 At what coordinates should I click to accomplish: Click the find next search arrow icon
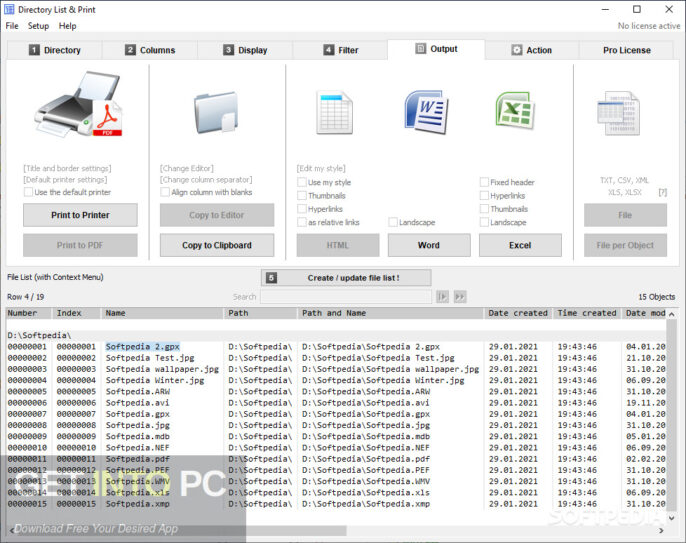[442, 297]
